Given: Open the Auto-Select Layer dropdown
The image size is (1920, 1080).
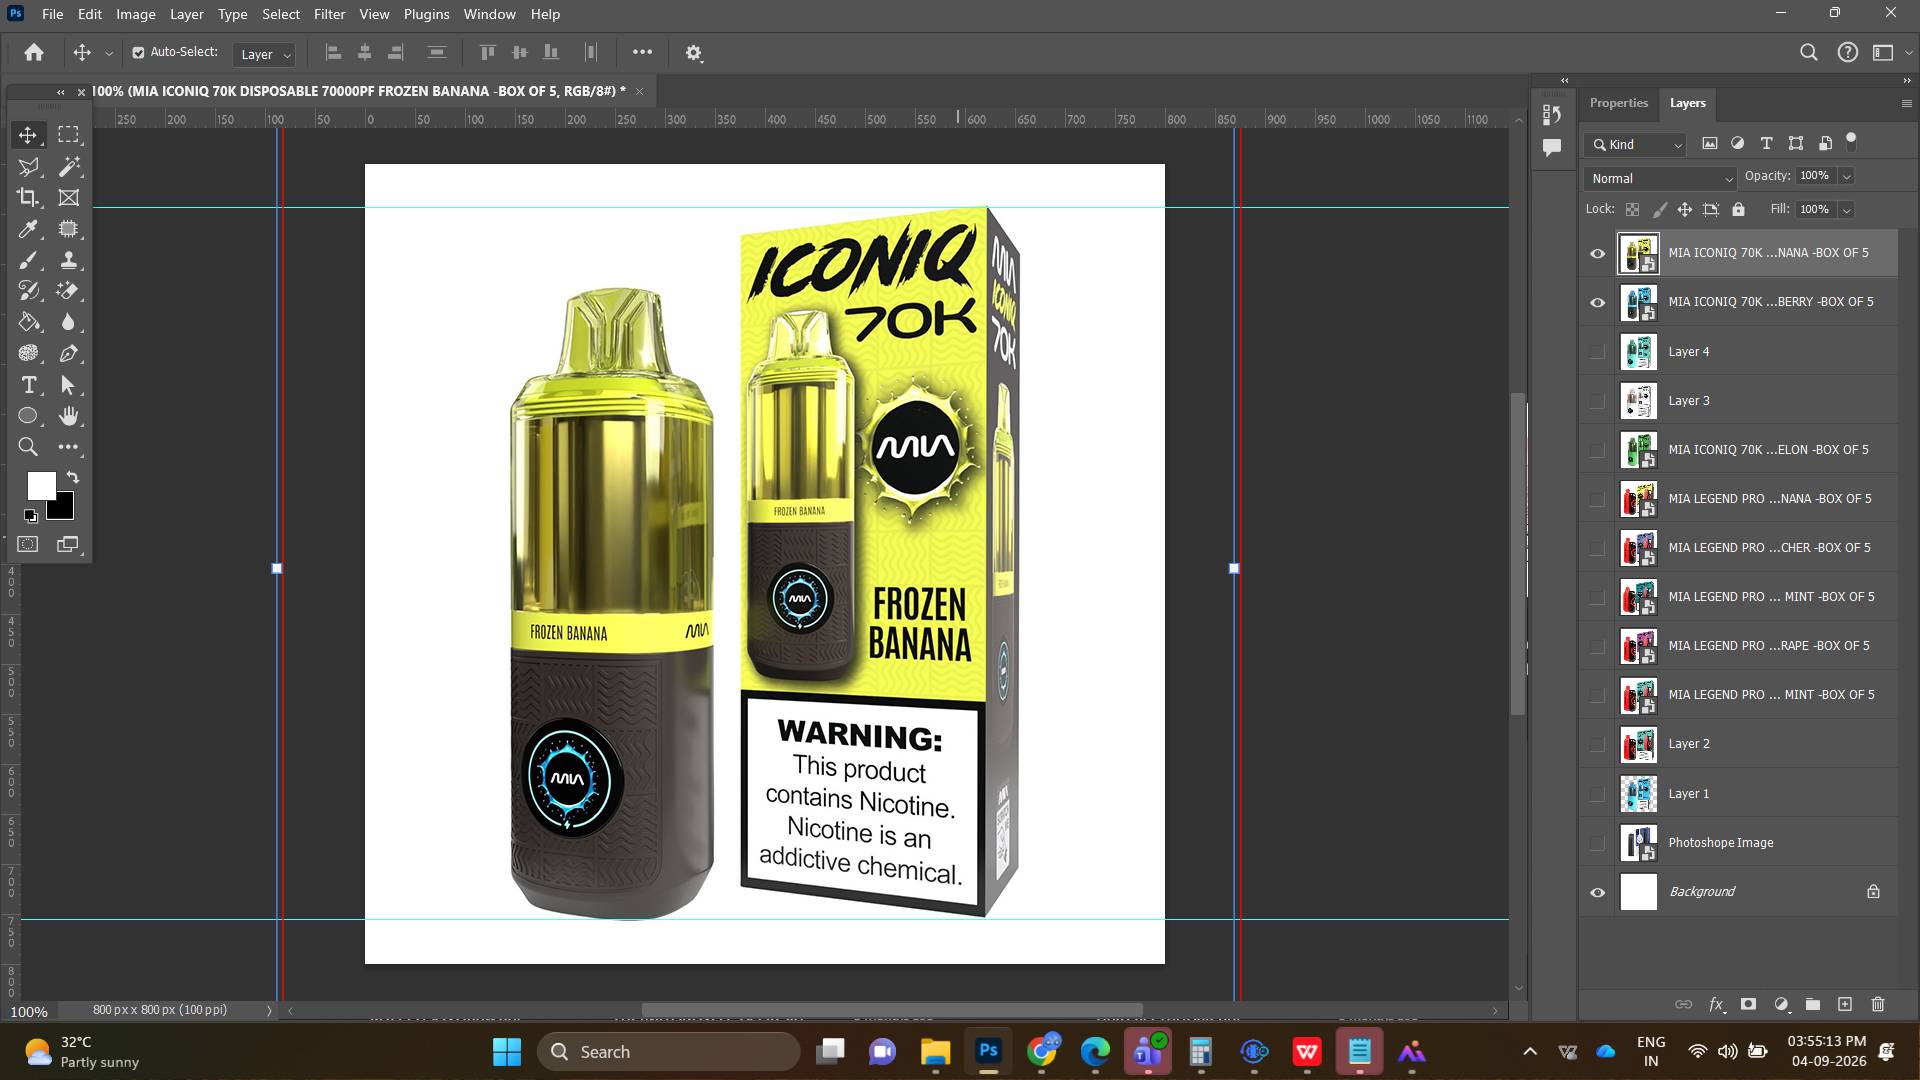Looking at the screenshot, I should (x=264, y=54).
